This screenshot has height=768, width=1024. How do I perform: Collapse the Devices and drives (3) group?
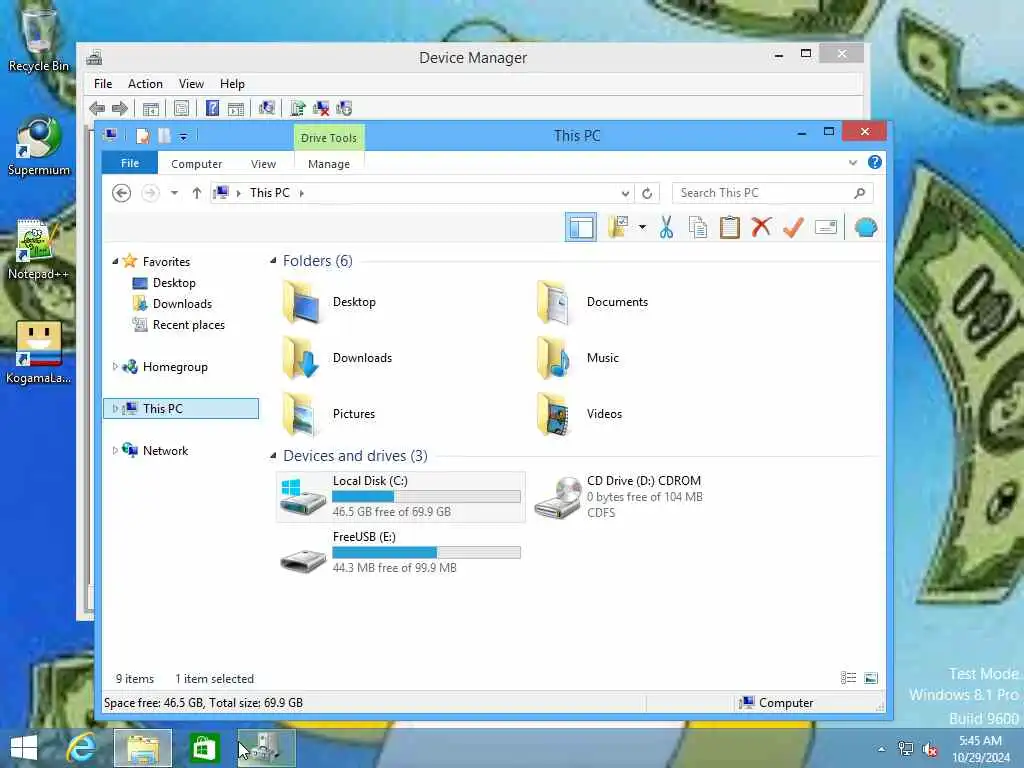(273, 455)
